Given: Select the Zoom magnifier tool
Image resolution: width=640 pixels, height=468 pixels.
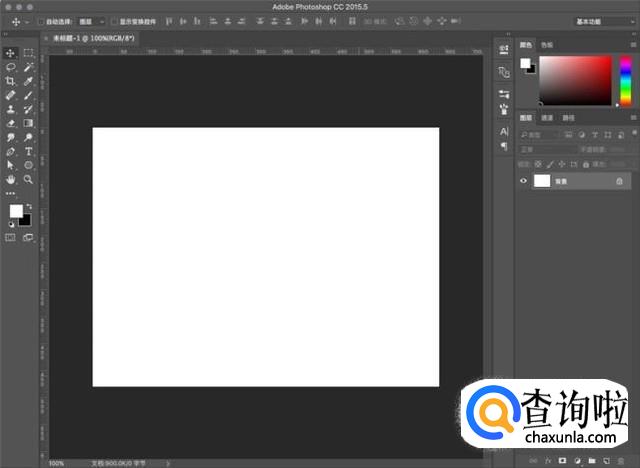Looking at the screenshot, I should click(x=28, y=179).
